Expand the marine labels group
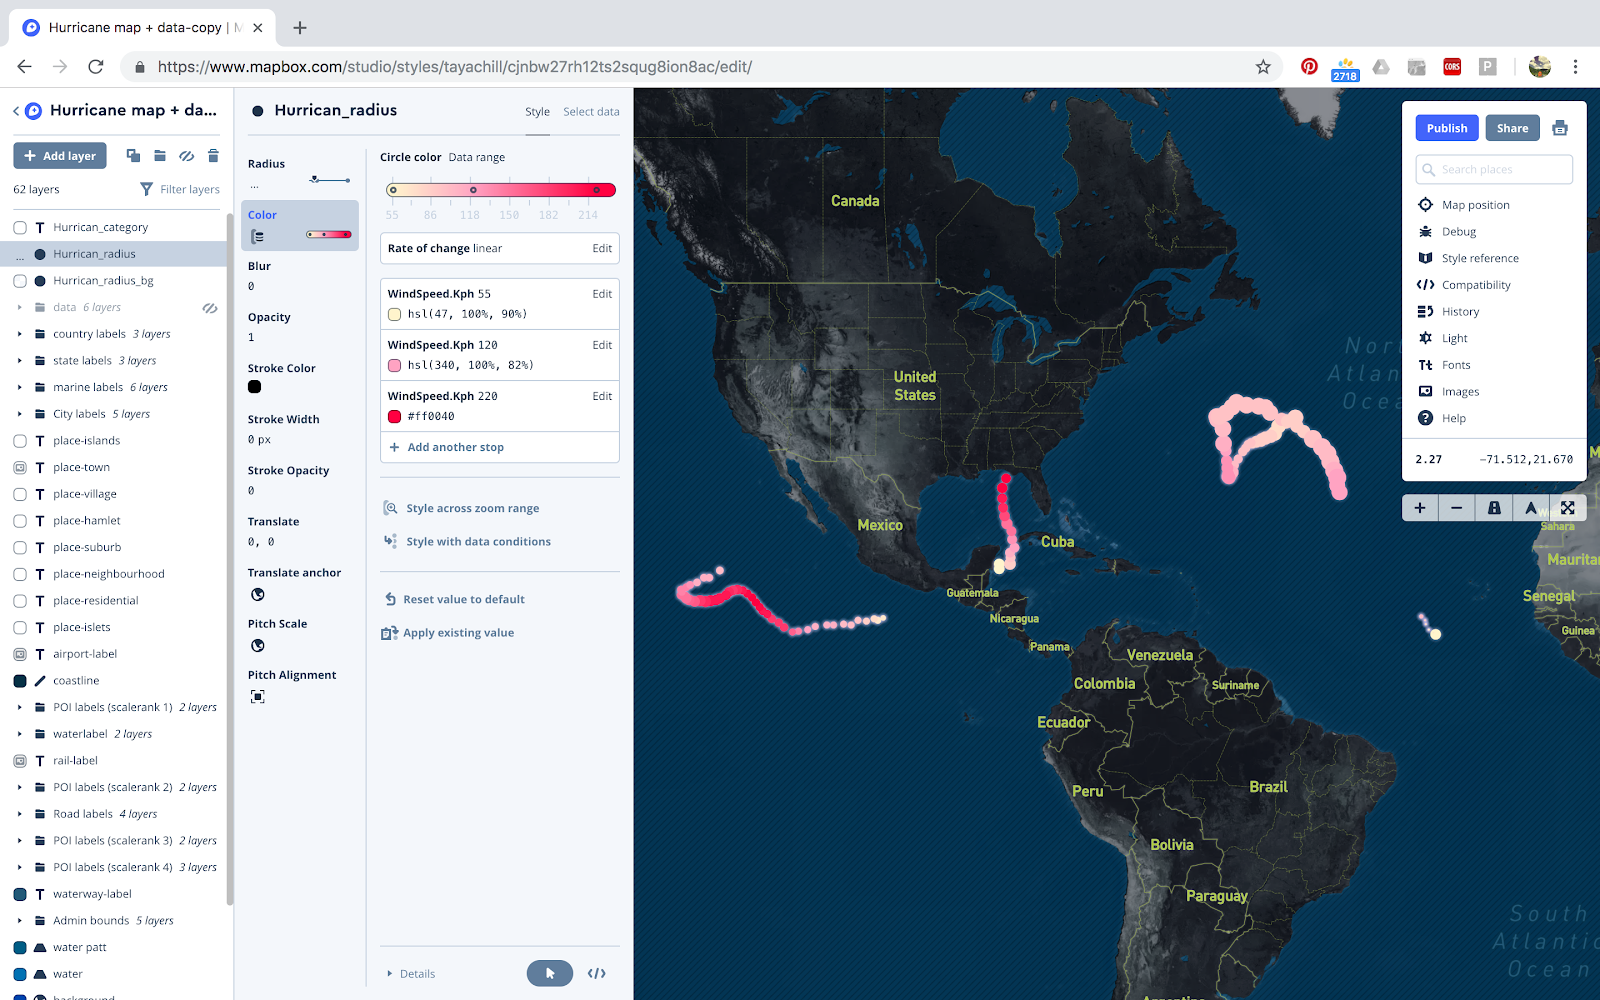Viewport: 1600px width, 1000px height. 19,388
